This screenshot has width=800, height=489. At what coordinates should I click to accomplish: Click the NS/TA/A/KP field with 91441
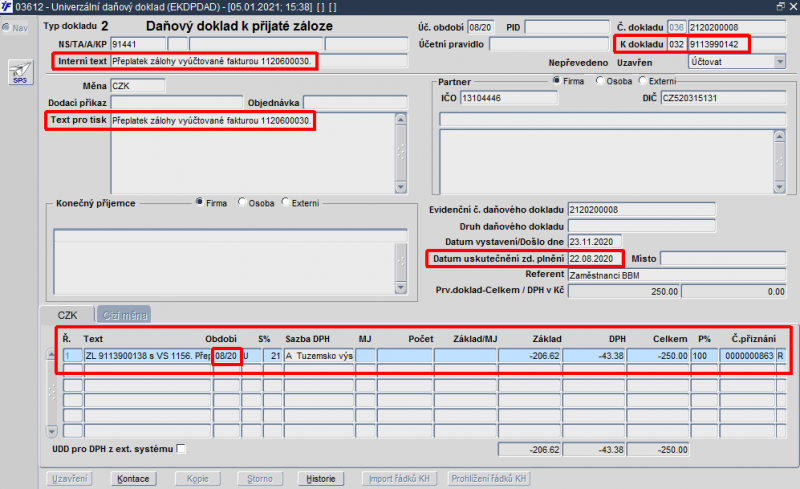click(138, 44)
